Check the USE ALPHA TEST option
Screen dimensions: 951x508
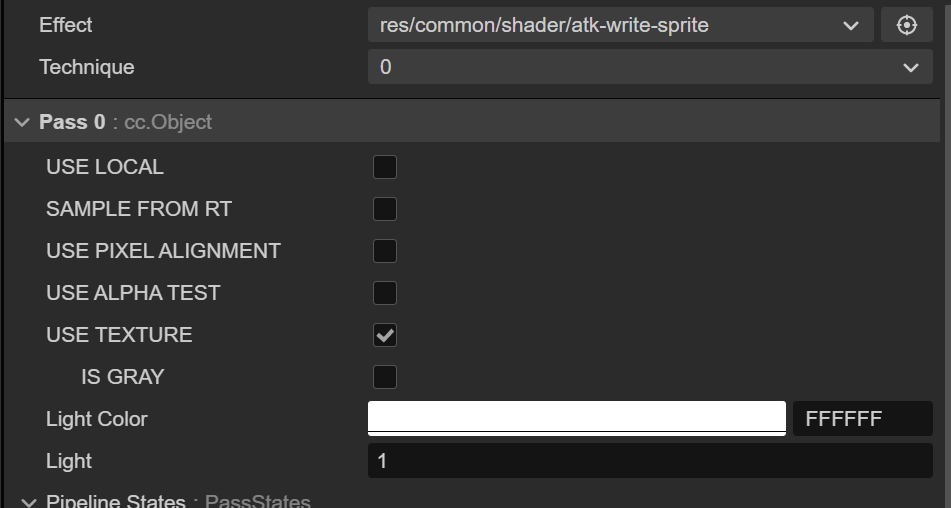385,293
